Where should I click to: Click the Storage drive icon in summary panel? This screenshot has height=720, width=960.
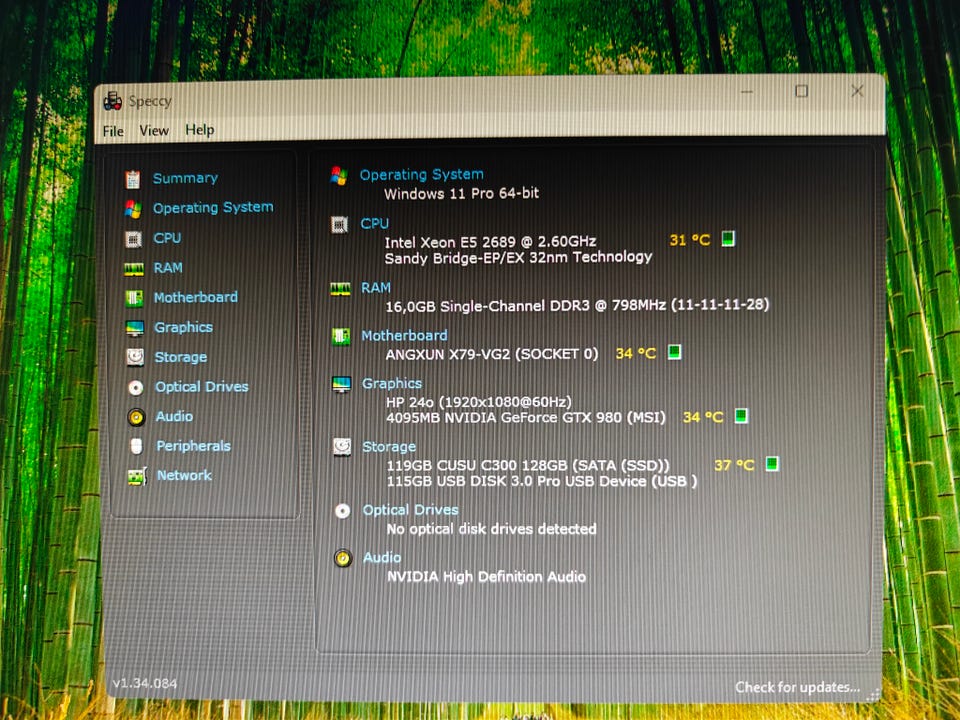point(342,447)
